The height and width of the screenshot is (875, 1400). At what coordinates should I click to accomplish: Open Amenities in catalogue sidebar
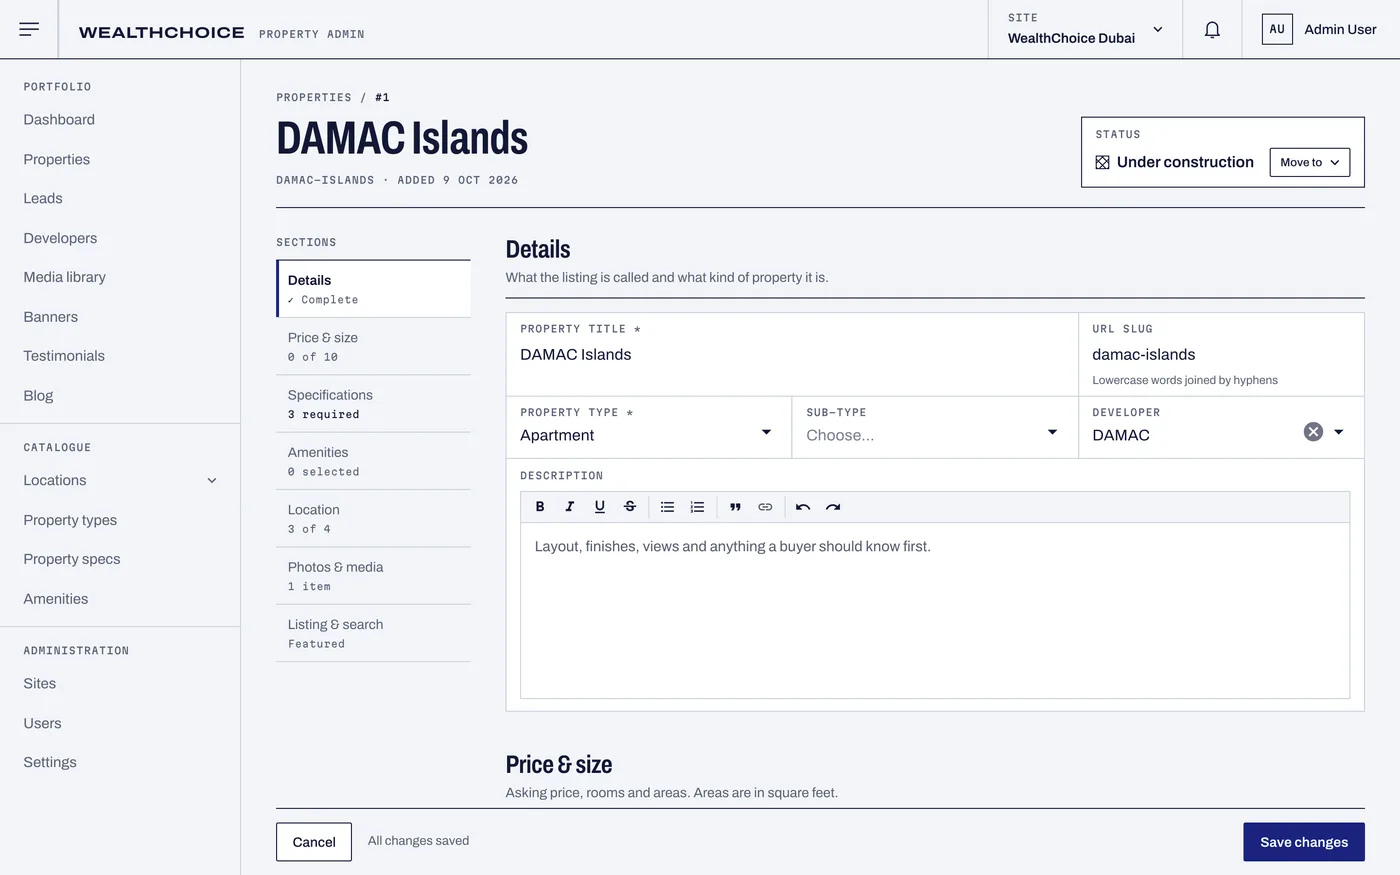[56, 599]
